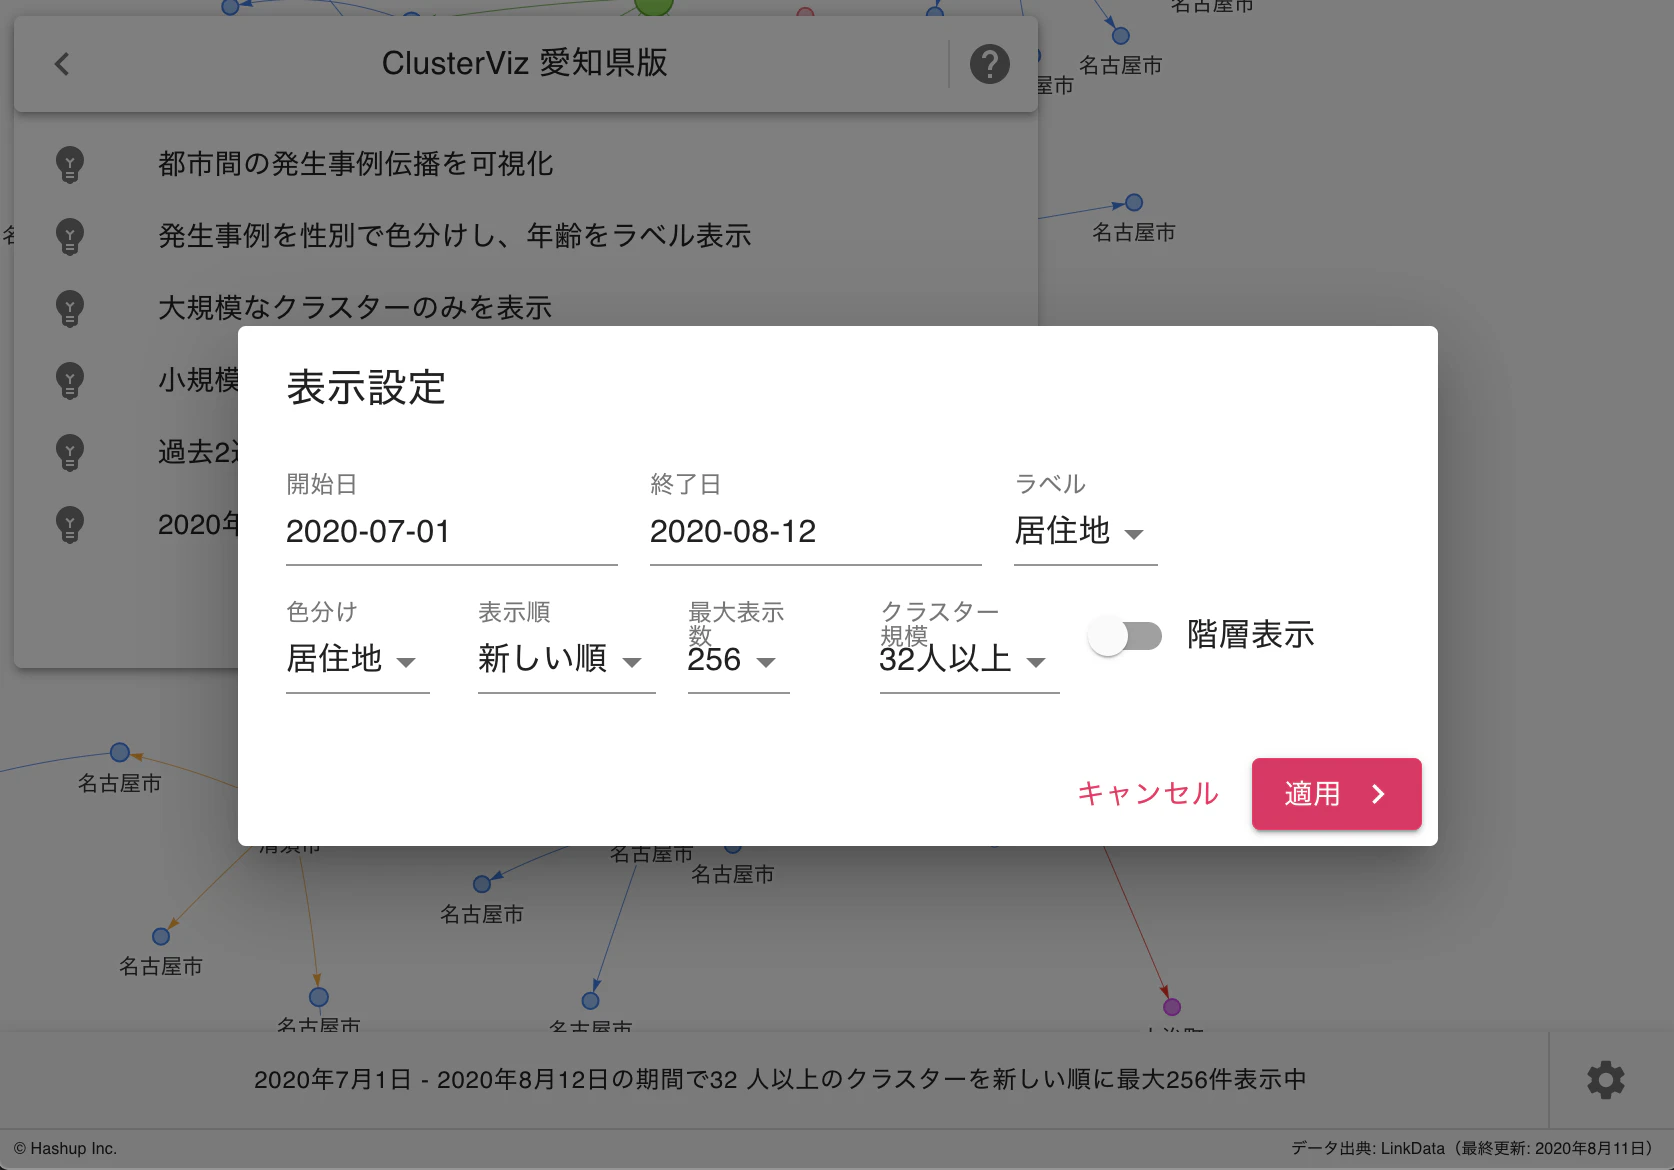Click the データ出典: LinkData source text
The image size is (1674, 1170).
pos(1474,1149)
